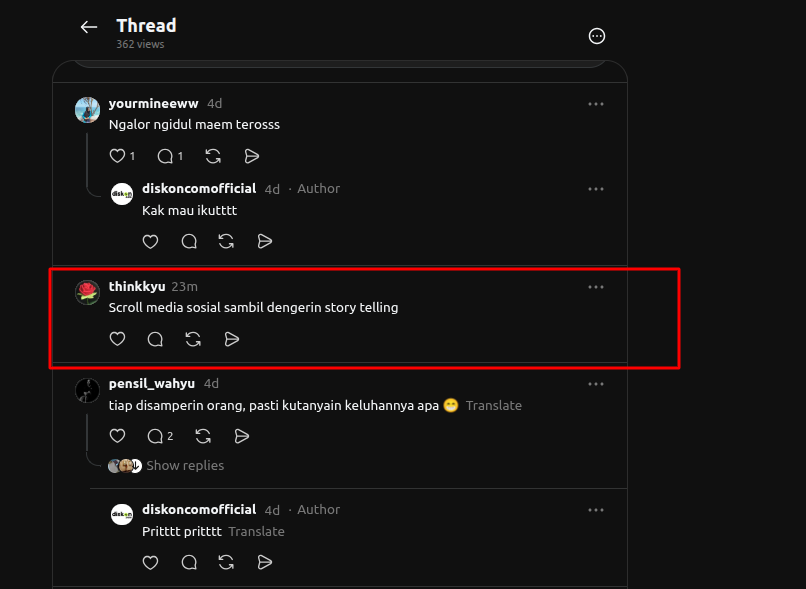Share thinkkyu's comment with the paper plane

231,339
